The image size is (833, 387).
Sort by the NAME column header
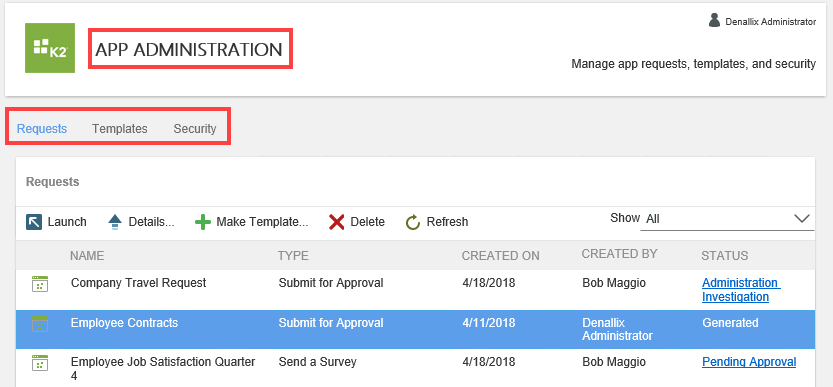87,256
